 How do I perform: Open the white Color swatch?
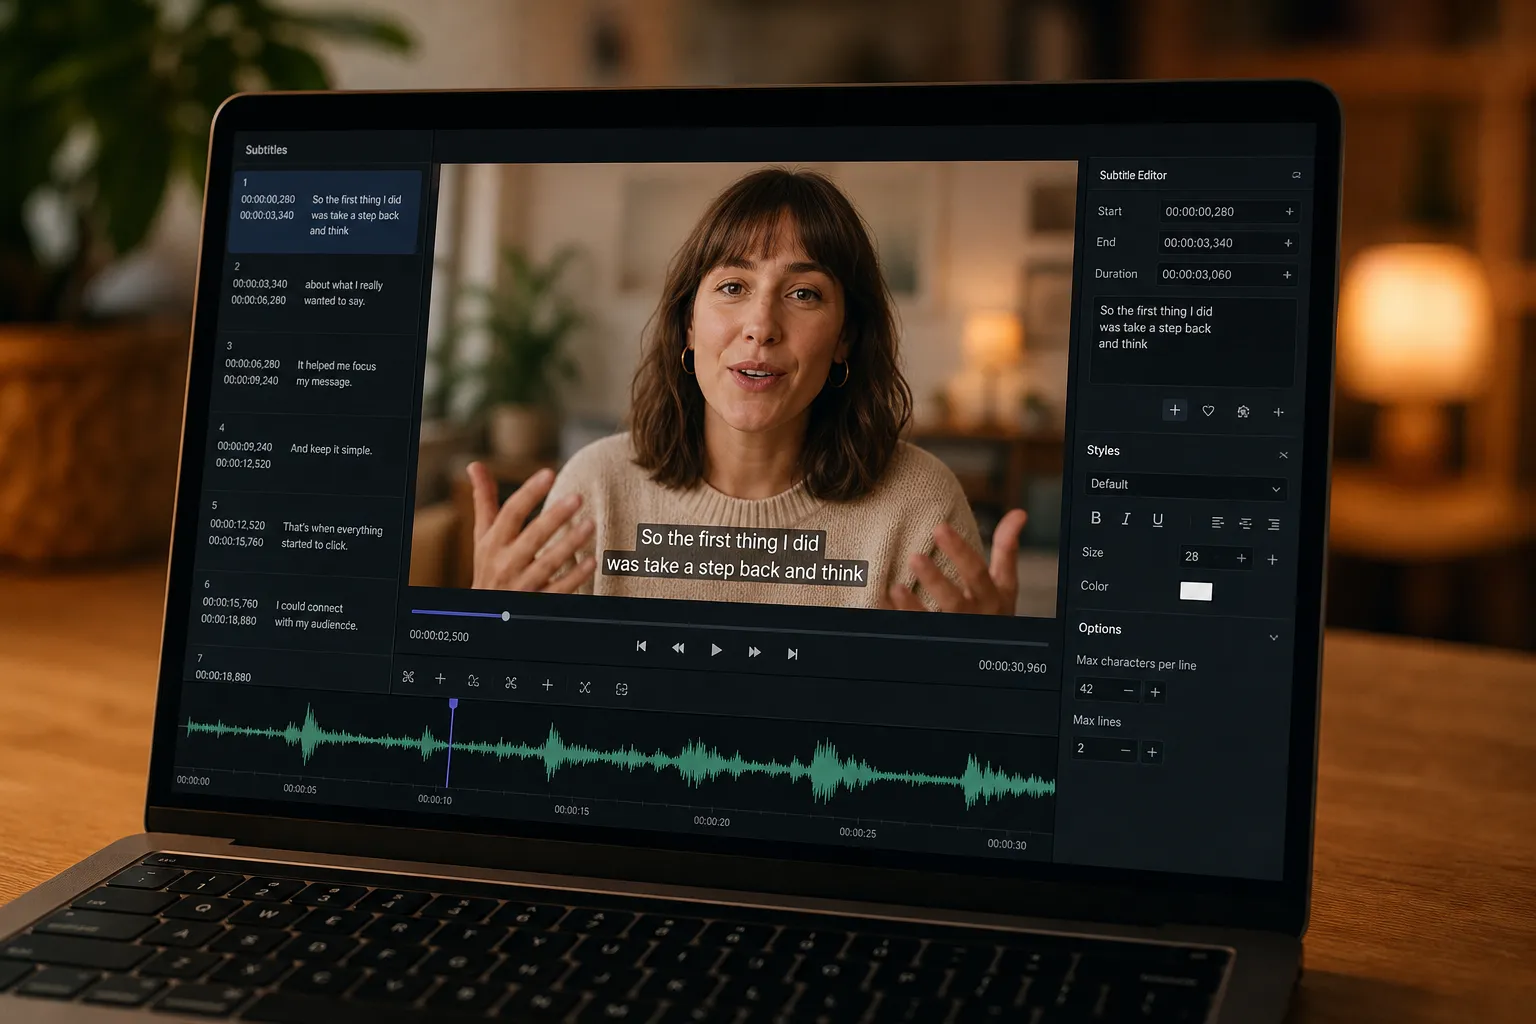pyautogui.click(x=1196, y=591)
